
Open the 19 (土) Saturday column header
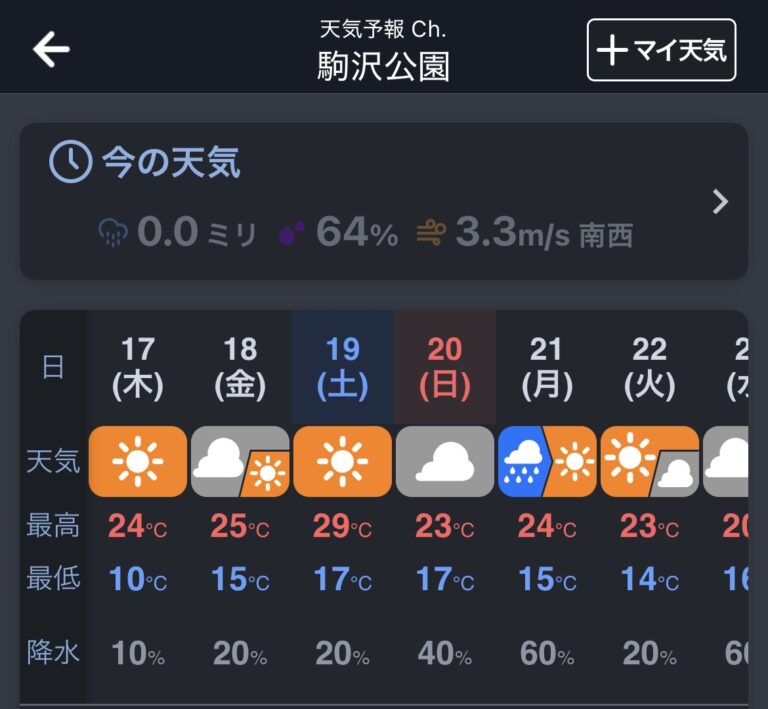pyautogui.click(x=342, y=367)
